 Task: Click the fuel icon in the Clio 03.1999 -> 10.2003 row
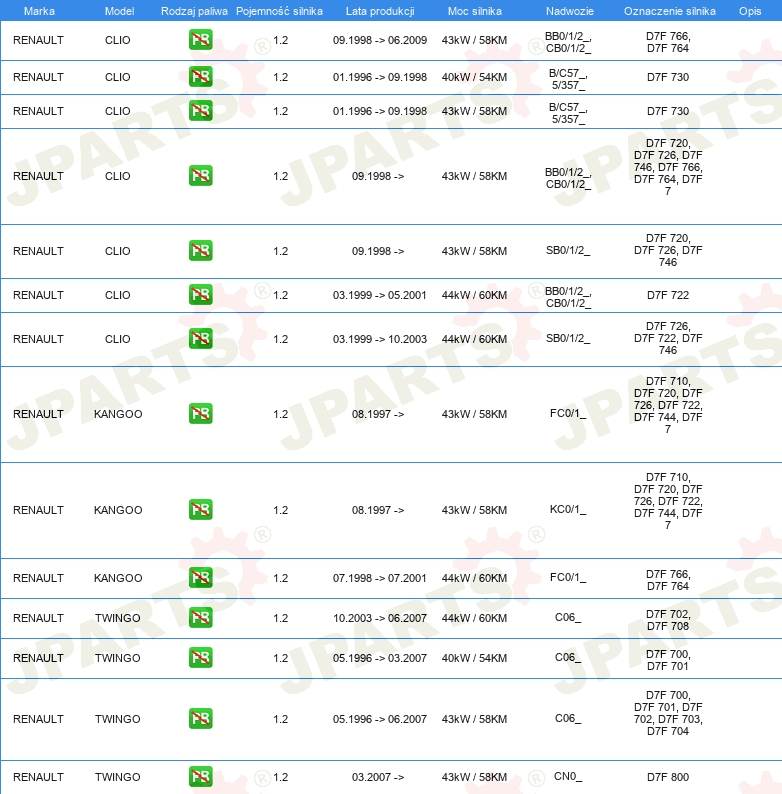(x=201, y=339)
